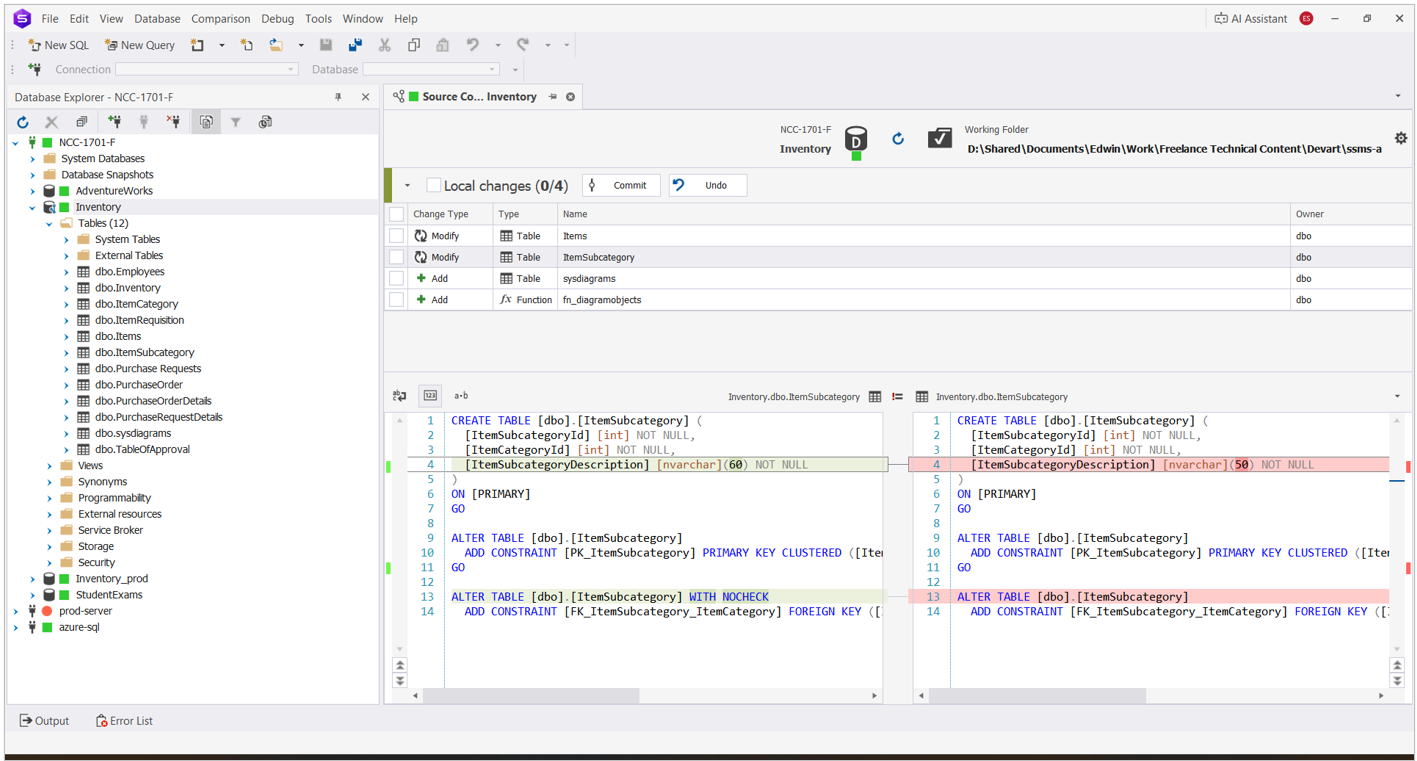The height and width of the screenshot is (761, 1417).
Task: Toggle the a·b whitespace icon
Action: point(461,396)
